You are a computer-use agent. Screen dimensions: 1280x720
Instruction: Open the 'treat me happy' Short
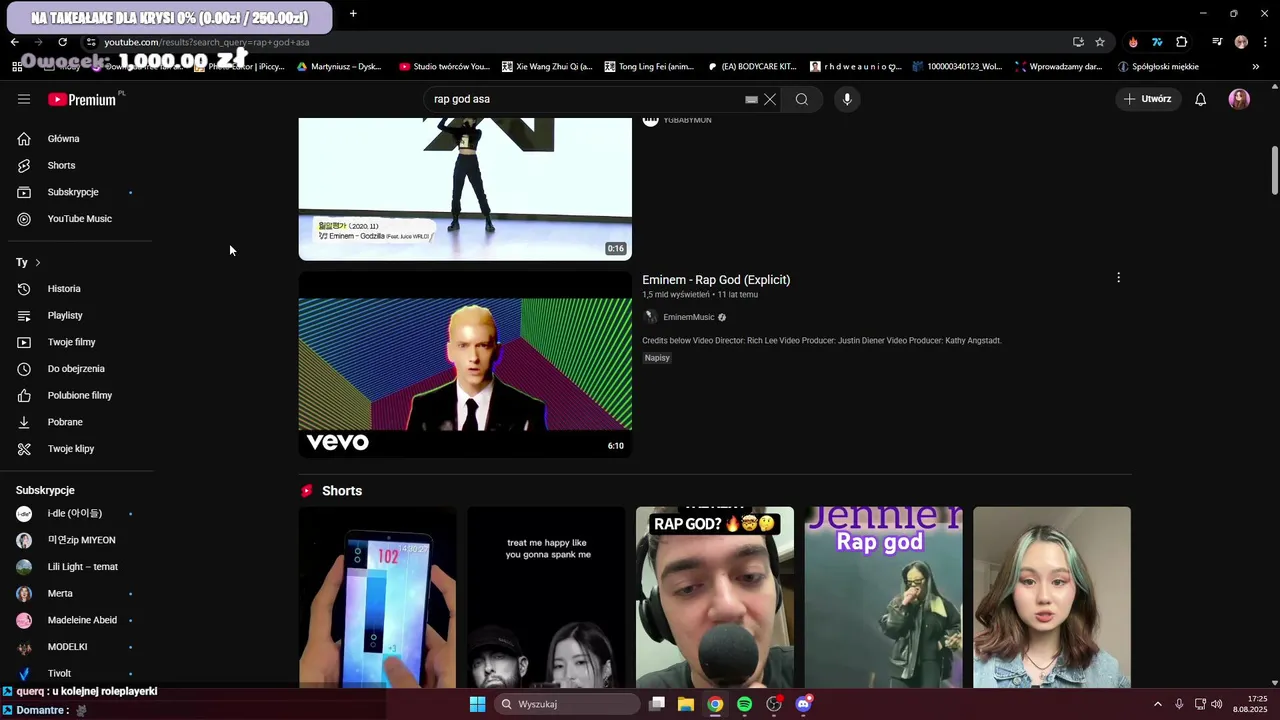(546, 597)
